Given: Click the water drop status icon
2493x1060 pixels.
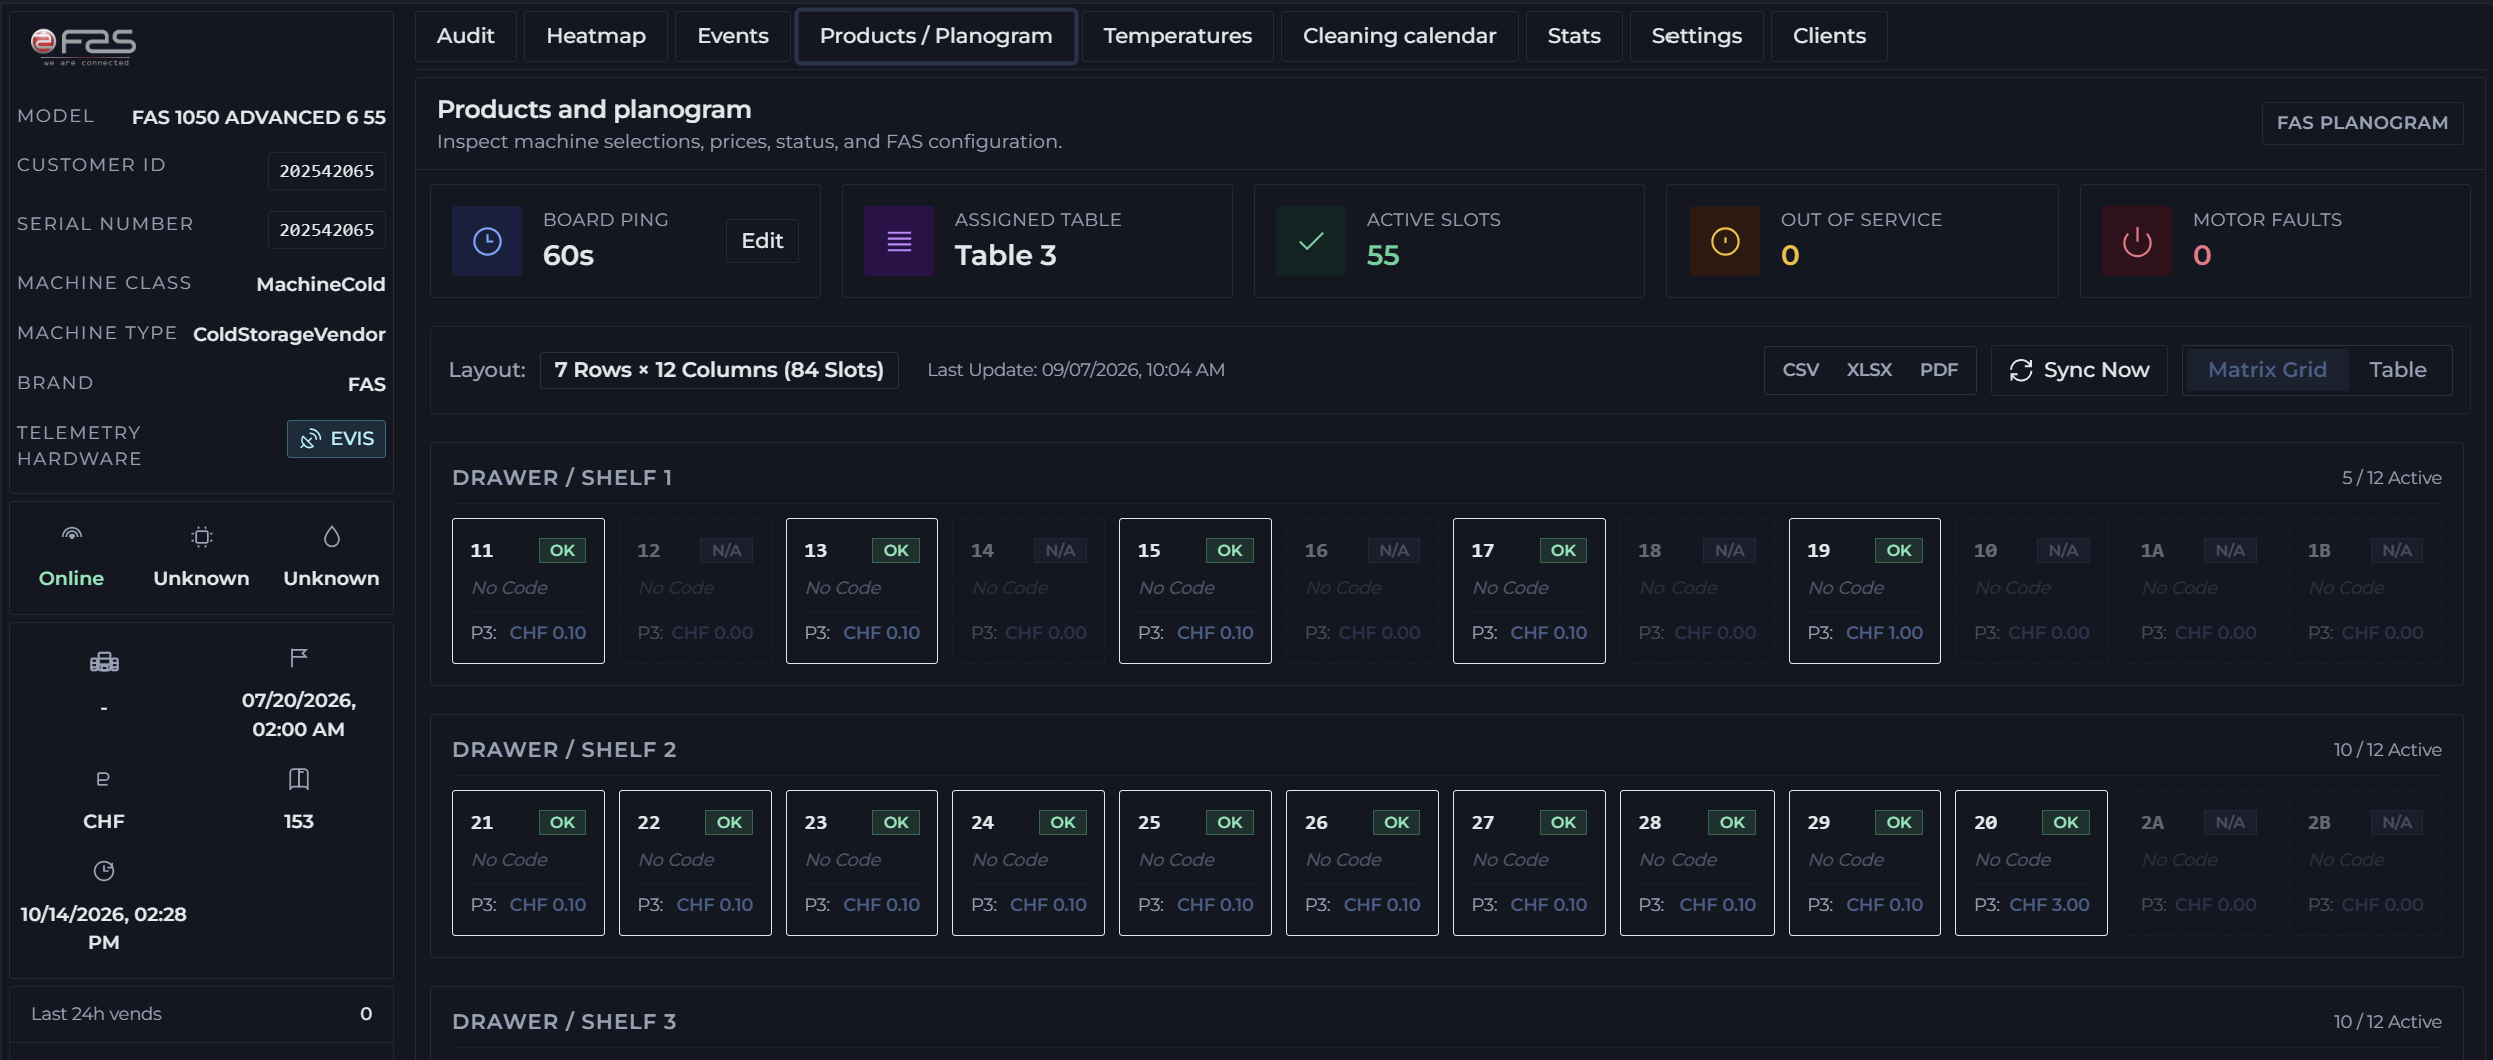Looking at the screenshot, I should coord(332,537).
